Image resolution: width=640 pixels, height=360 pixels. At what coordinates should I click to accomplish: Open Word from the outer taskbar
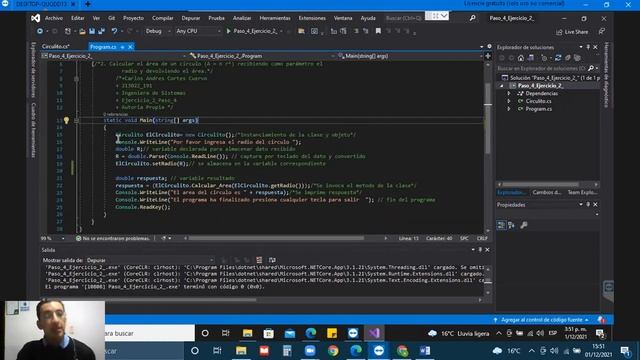click(x=425, y=351)
